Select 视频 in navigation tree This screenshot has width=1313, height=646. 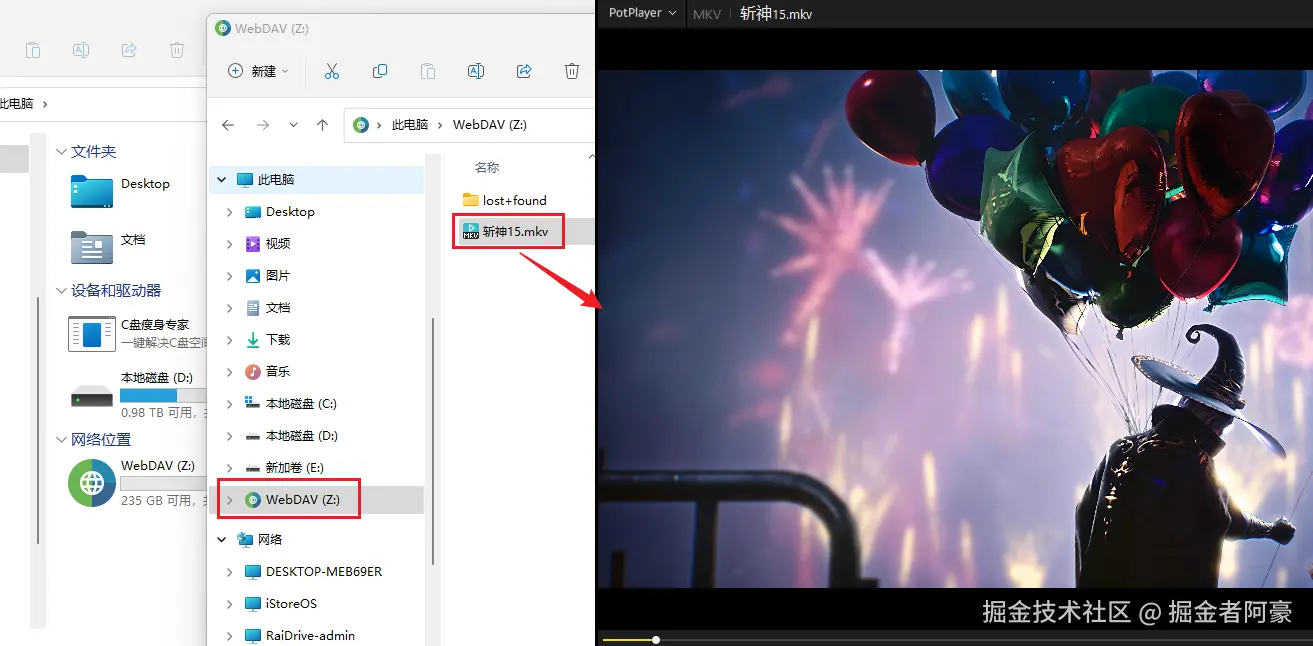click(x=278, y=244)
